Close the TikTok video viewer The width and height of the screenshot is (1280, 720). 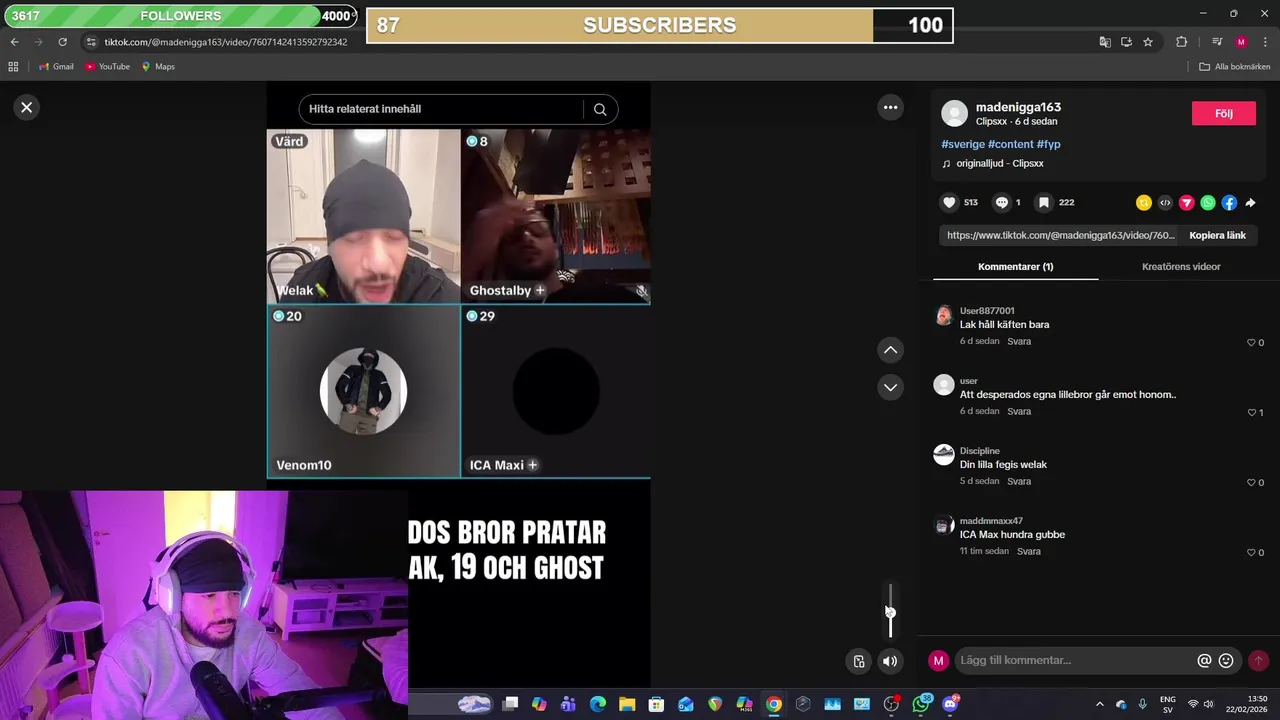pos(27,107)
